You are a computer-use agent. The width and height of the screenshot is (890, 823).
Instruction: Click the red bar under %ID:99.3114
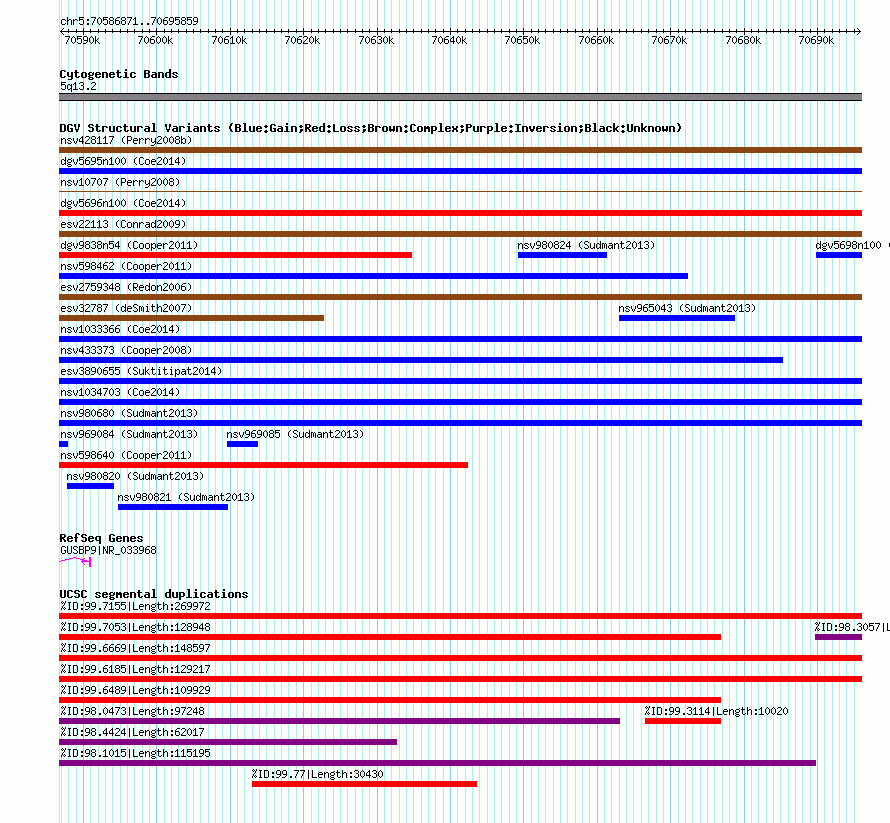(x=683, y=721)
